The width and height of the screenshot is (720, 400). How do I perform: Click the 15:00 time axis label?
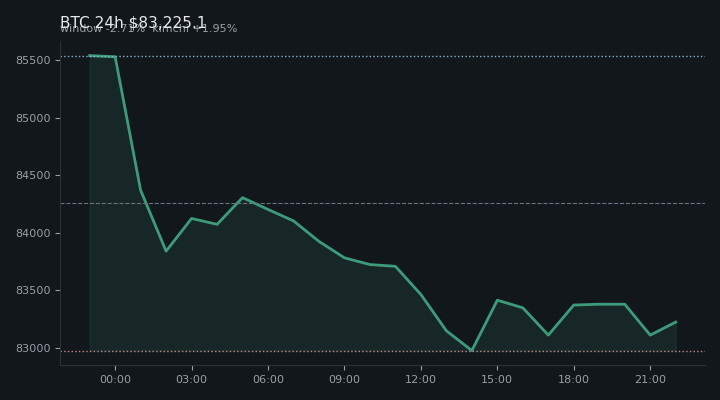(x=496, y=379)
